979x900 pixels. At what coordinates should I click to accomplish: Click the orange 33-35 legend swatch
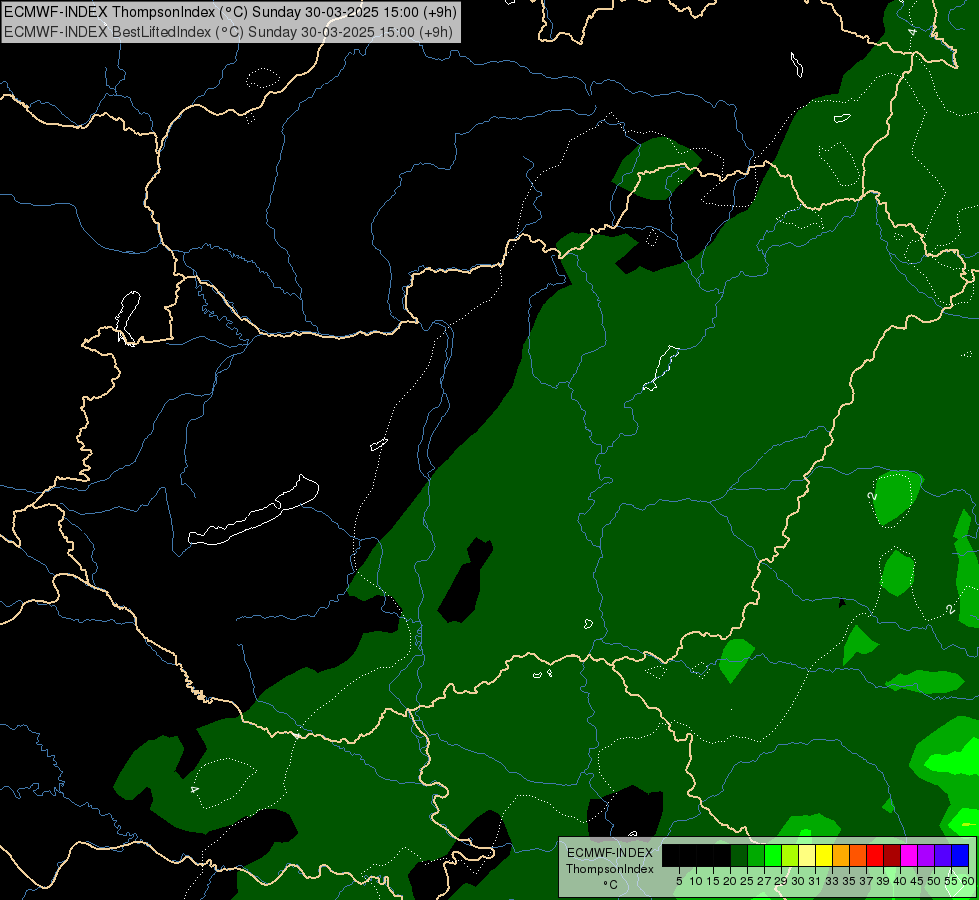click(842, 855)
